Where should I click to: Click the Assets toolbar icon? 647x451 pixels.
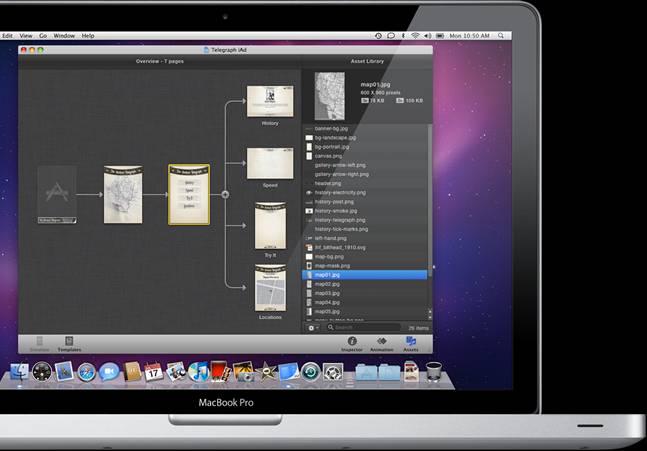pyautogui.click(x=411, y=343)
